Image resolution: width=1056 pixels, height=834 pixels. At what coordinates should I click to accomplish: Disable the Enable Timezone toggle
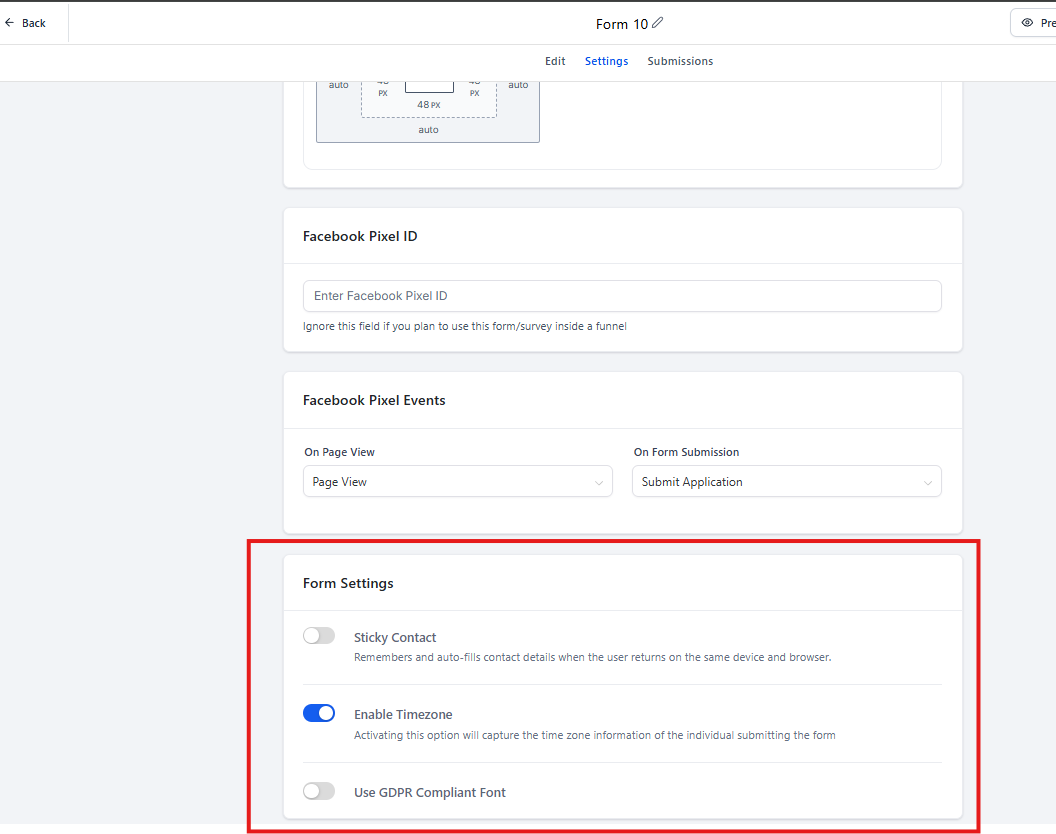click(319, 713)
